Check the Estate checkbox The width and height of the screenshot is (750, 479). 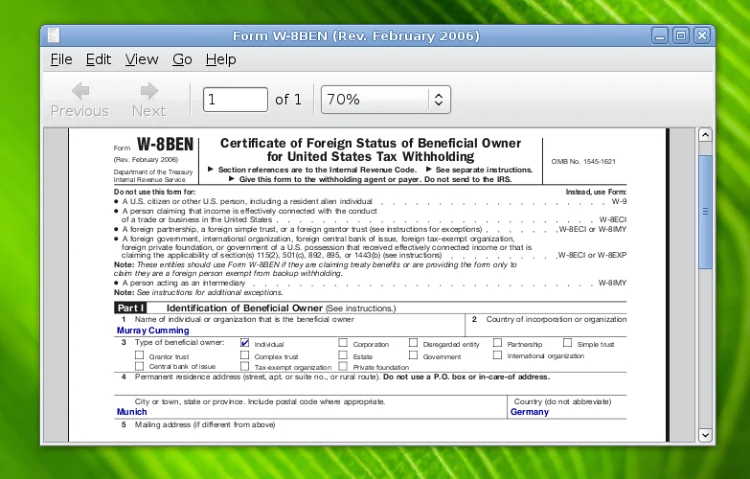pyautogui.click(x=343, y=355)
